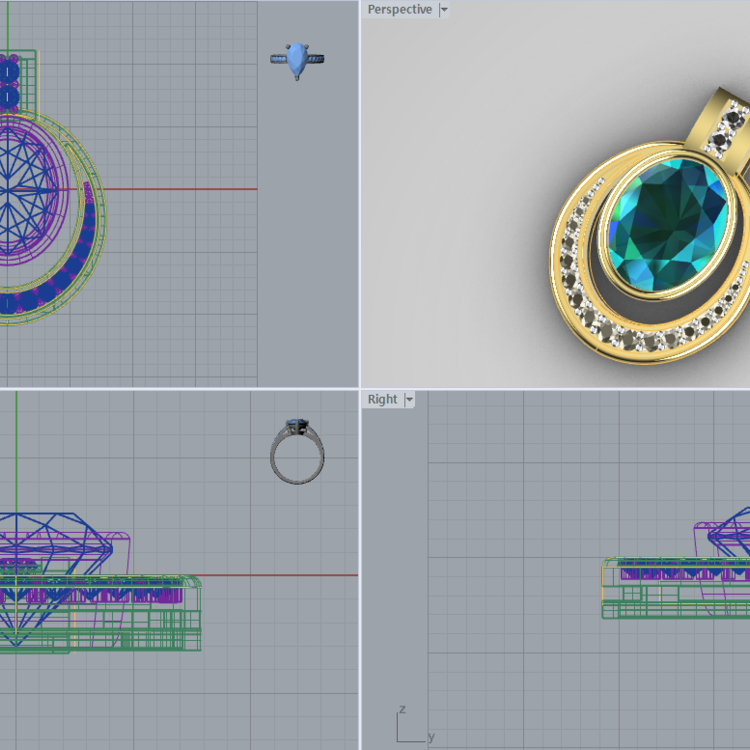Open the Perspective viewport dropdown arrow
This screenshot has height=750, width=750.
[x=444, y=10]
